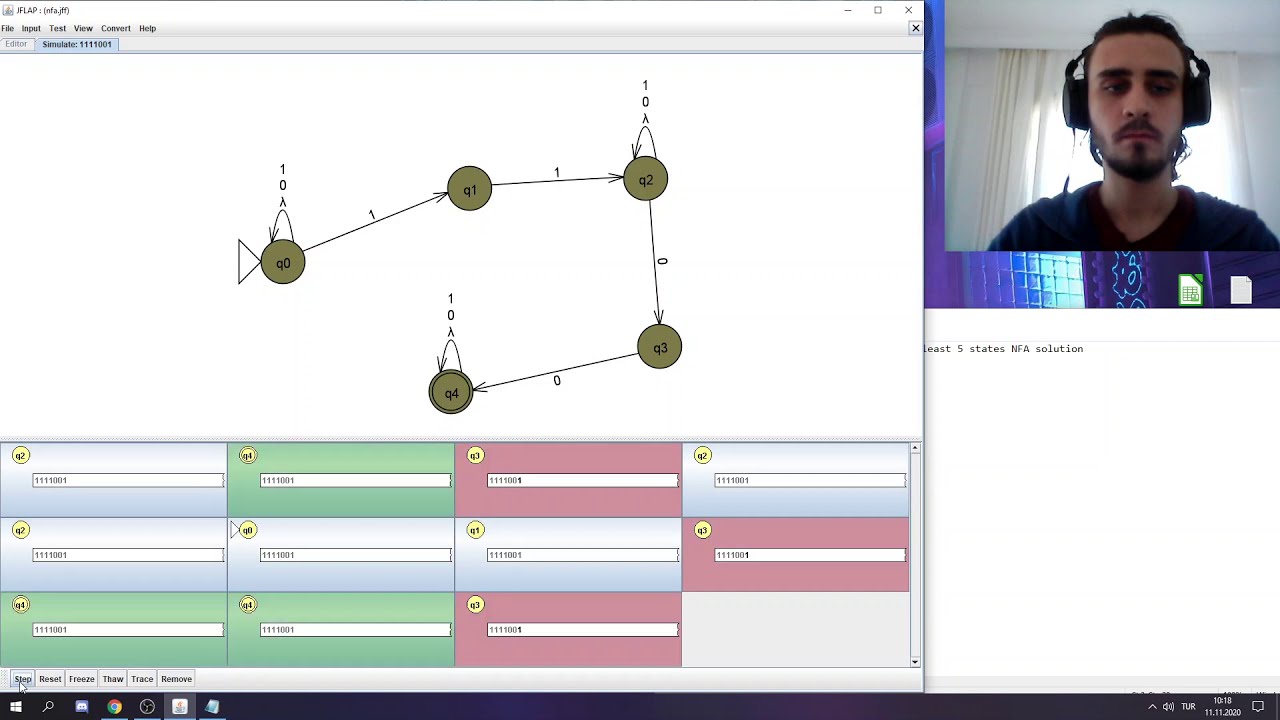Image resolution: width=1280 pixels, height=720 pixels.
Task: Click the self-loop label above q2
Action: click(x=645, y=102)
